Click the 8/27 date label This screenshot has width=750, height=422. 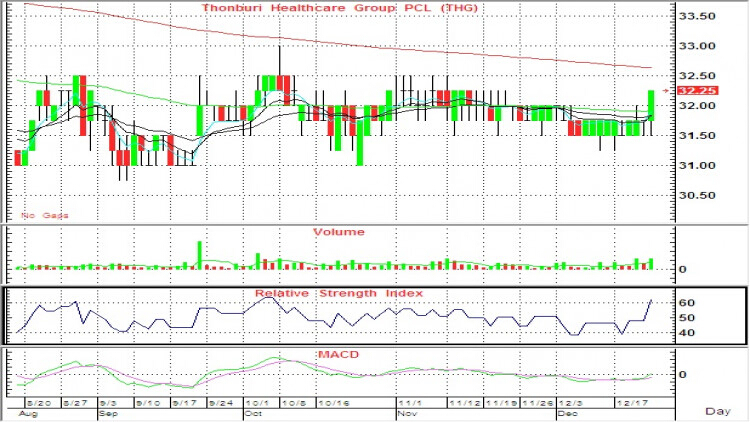[x=76, y=403]
